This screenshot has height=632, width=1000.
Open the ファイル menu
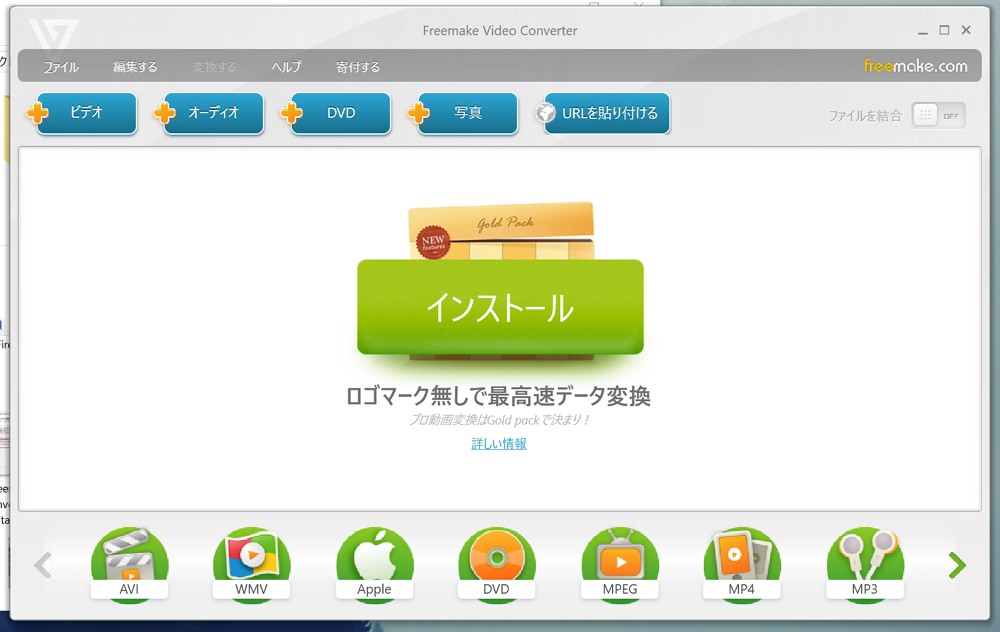tap(62, 67)
